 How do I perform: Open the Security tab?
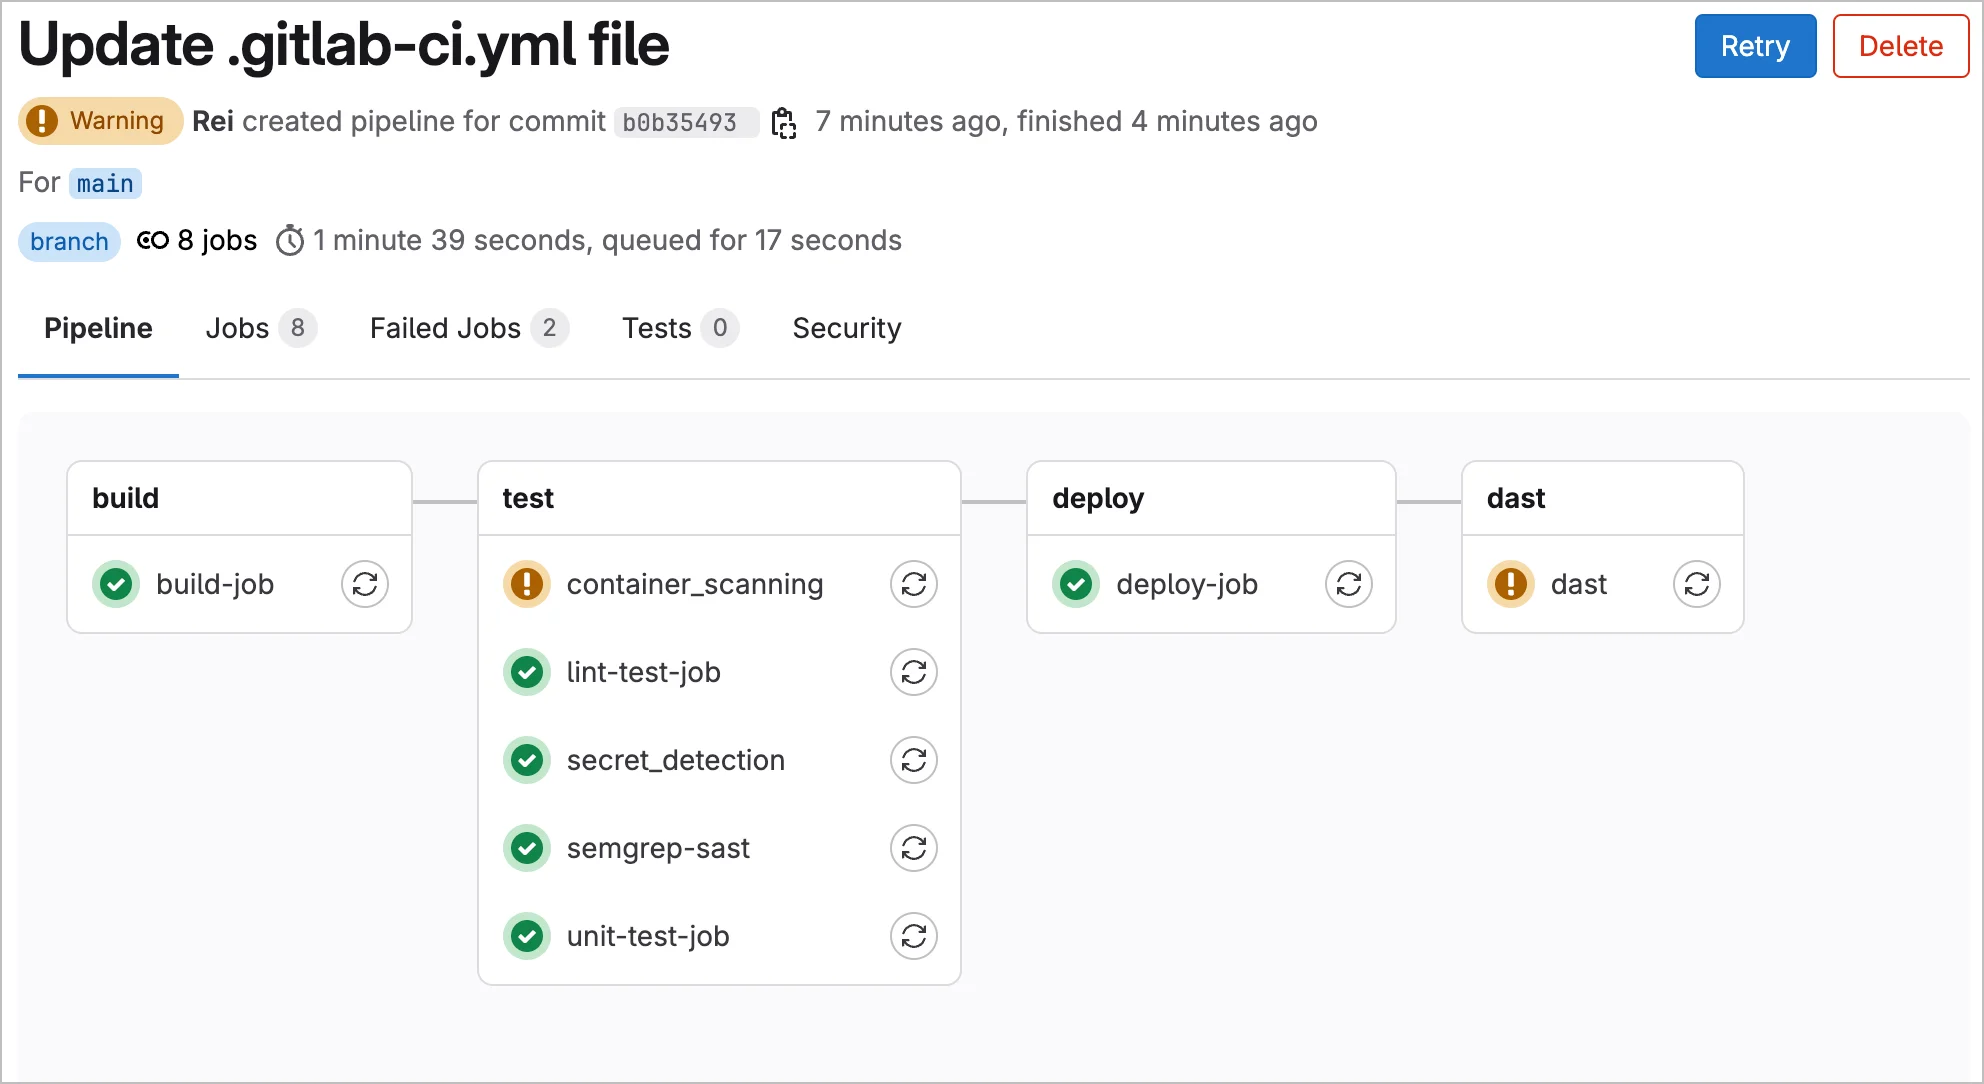(846, 328)
